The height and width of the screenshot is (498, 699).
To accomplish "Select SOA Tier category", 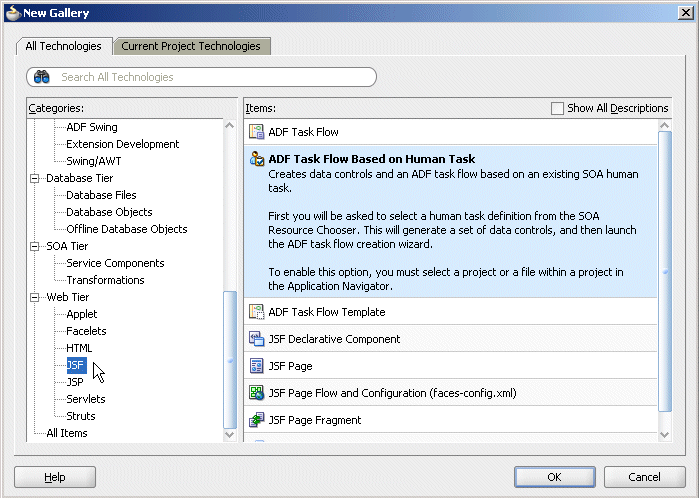I will coord(67,246).
